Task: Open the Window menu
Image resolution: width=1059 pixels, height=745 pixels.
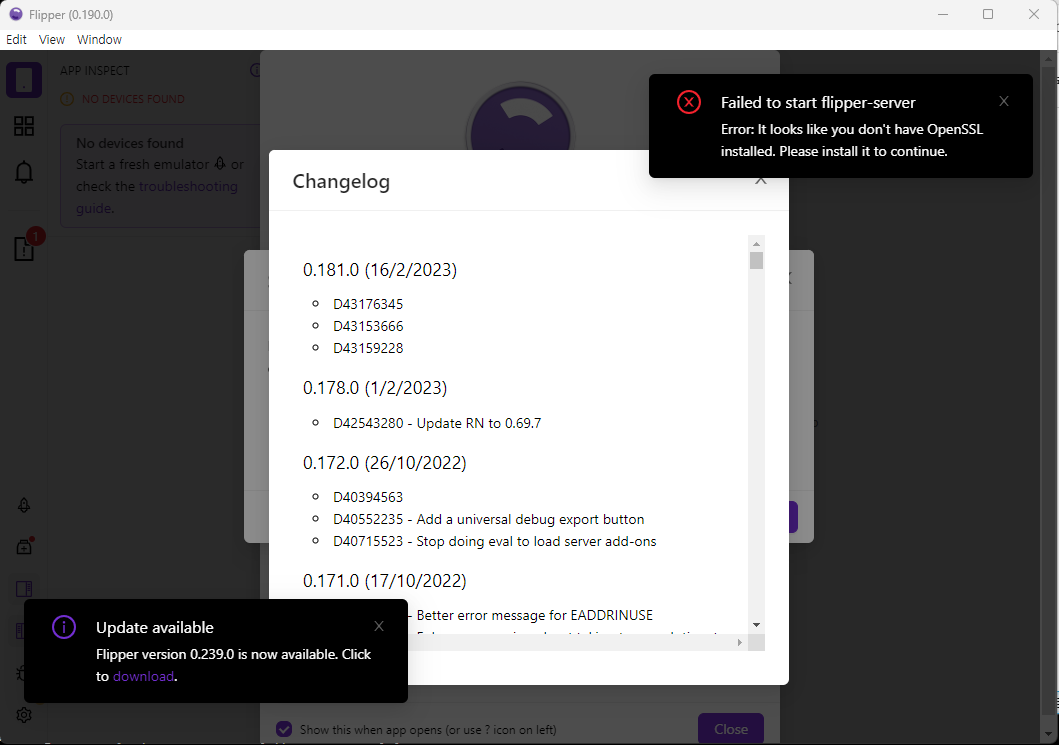Action: coord(99,39)
